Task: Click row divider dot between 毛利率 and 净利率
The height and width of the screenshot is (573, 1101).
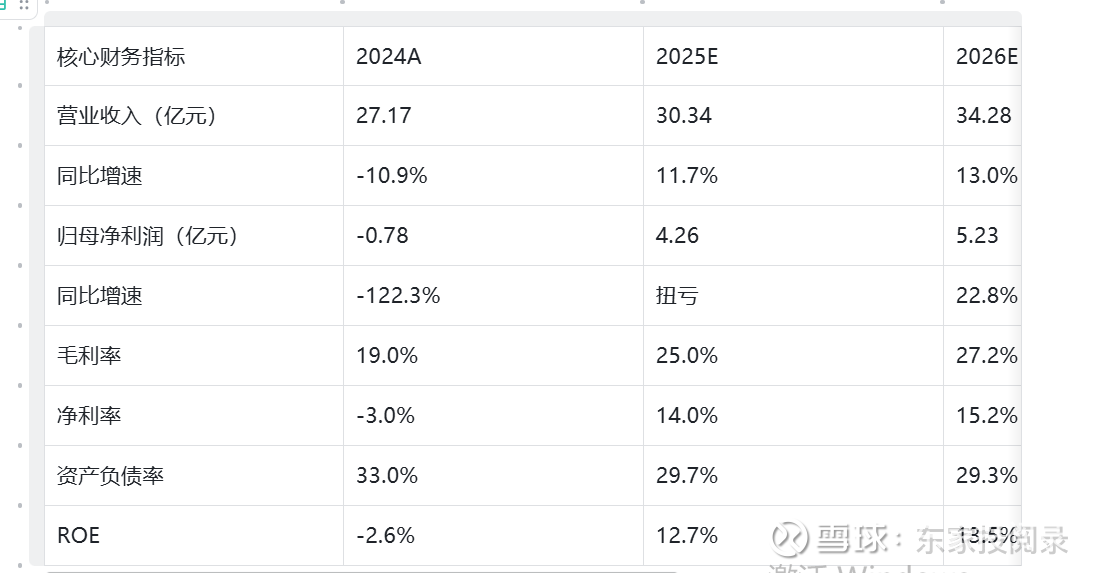Action: tap(20, 385)
